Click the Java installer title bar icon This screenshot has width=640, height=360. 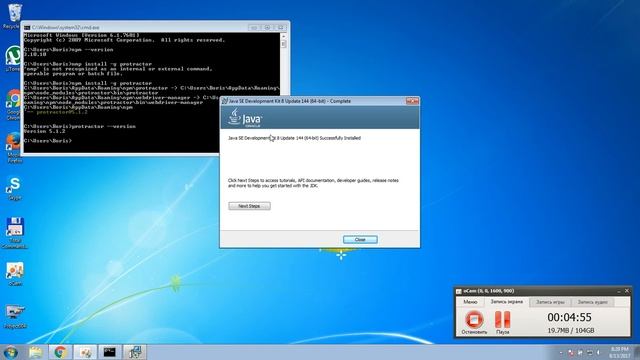coord(224,101)
